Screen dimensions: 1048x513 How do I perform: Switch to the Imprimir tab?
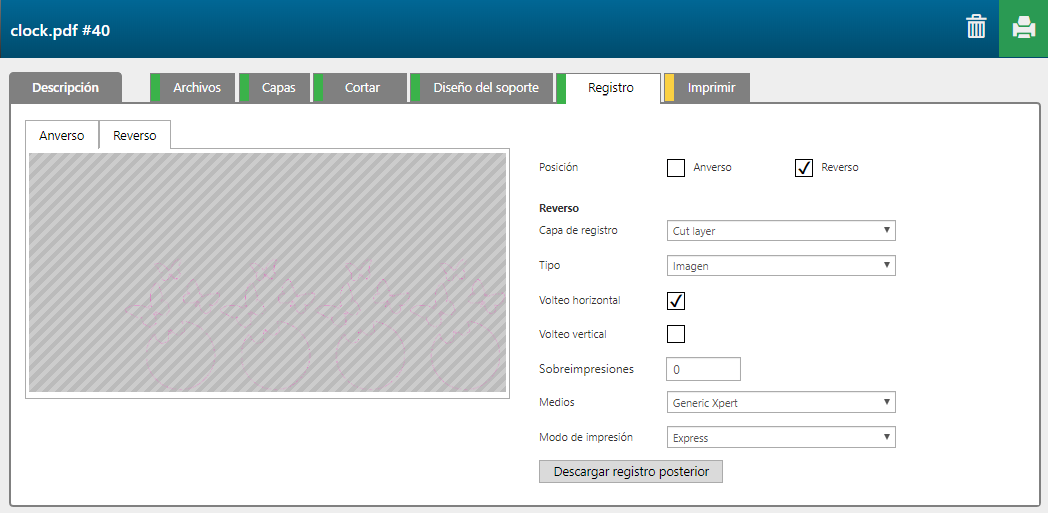point(711,88)
